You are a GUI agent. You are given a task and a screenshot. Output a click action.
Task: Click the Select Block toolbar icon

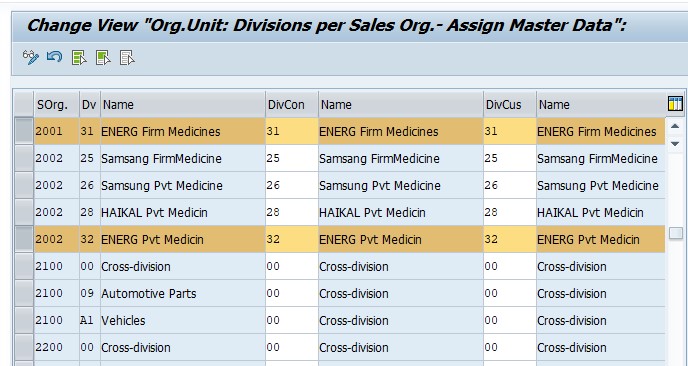click(x=103, y=57)
